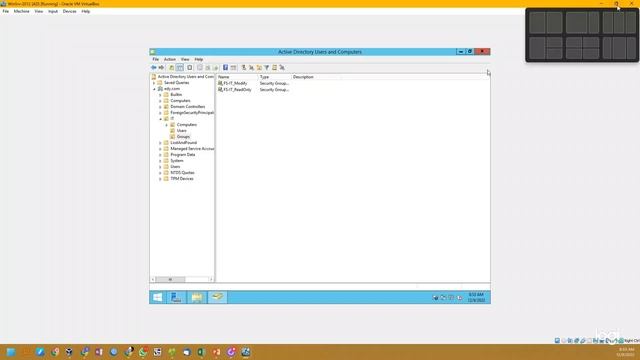Open the Windows Server Start button

tap(158, 297)
